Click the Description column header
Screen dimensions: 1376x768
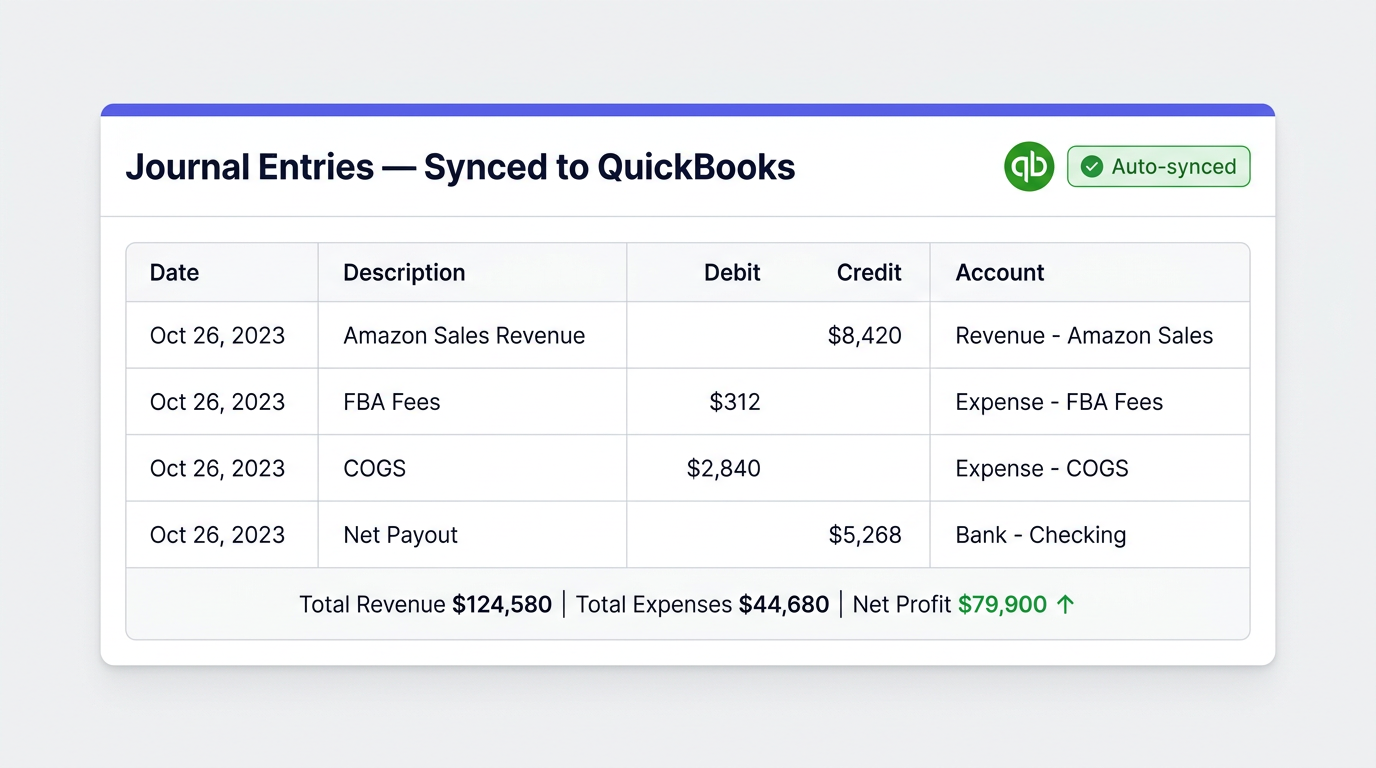tap(404, 272)
